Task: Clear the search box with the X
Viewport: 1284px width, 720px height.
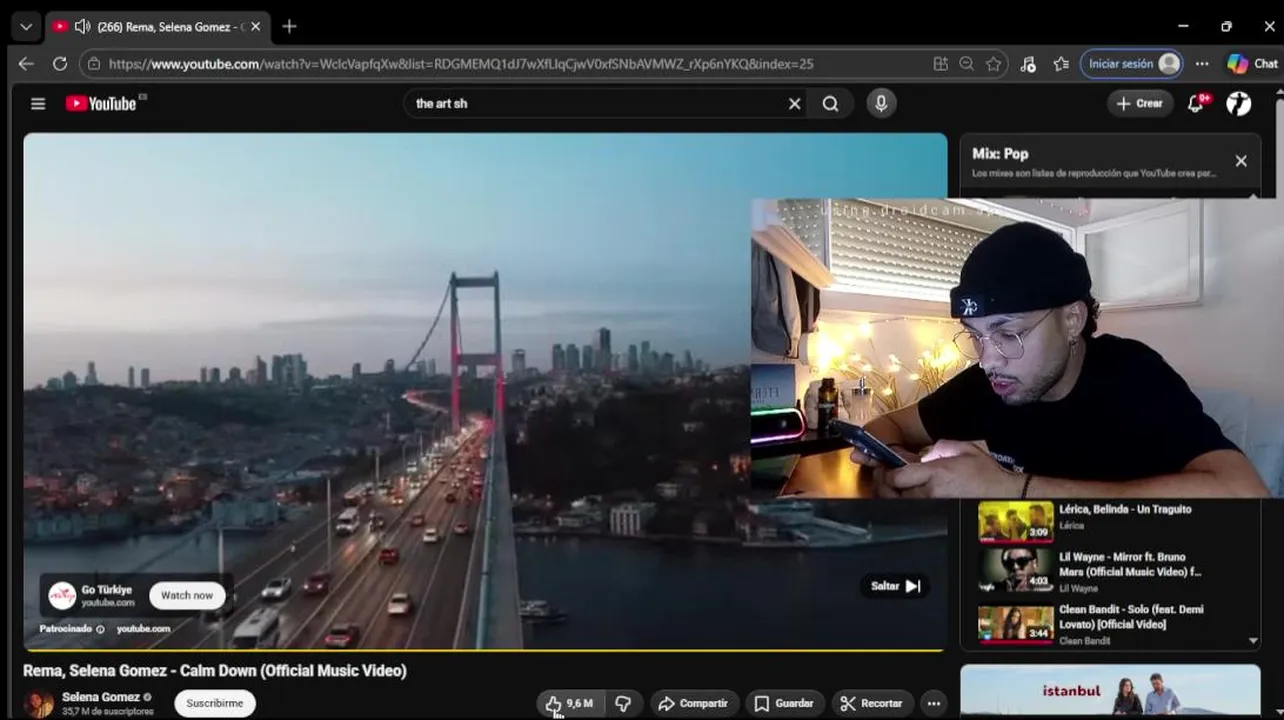Action: coord(795,103)
